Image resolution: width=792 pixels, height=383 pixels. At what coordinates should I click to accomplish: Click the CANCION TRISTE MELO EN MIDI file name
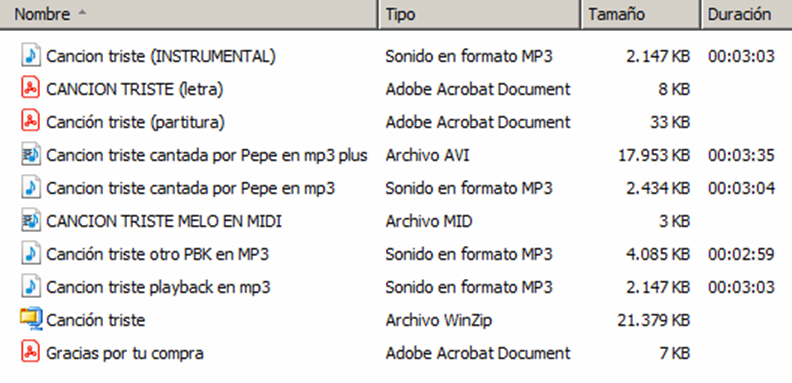click(164, 221)
